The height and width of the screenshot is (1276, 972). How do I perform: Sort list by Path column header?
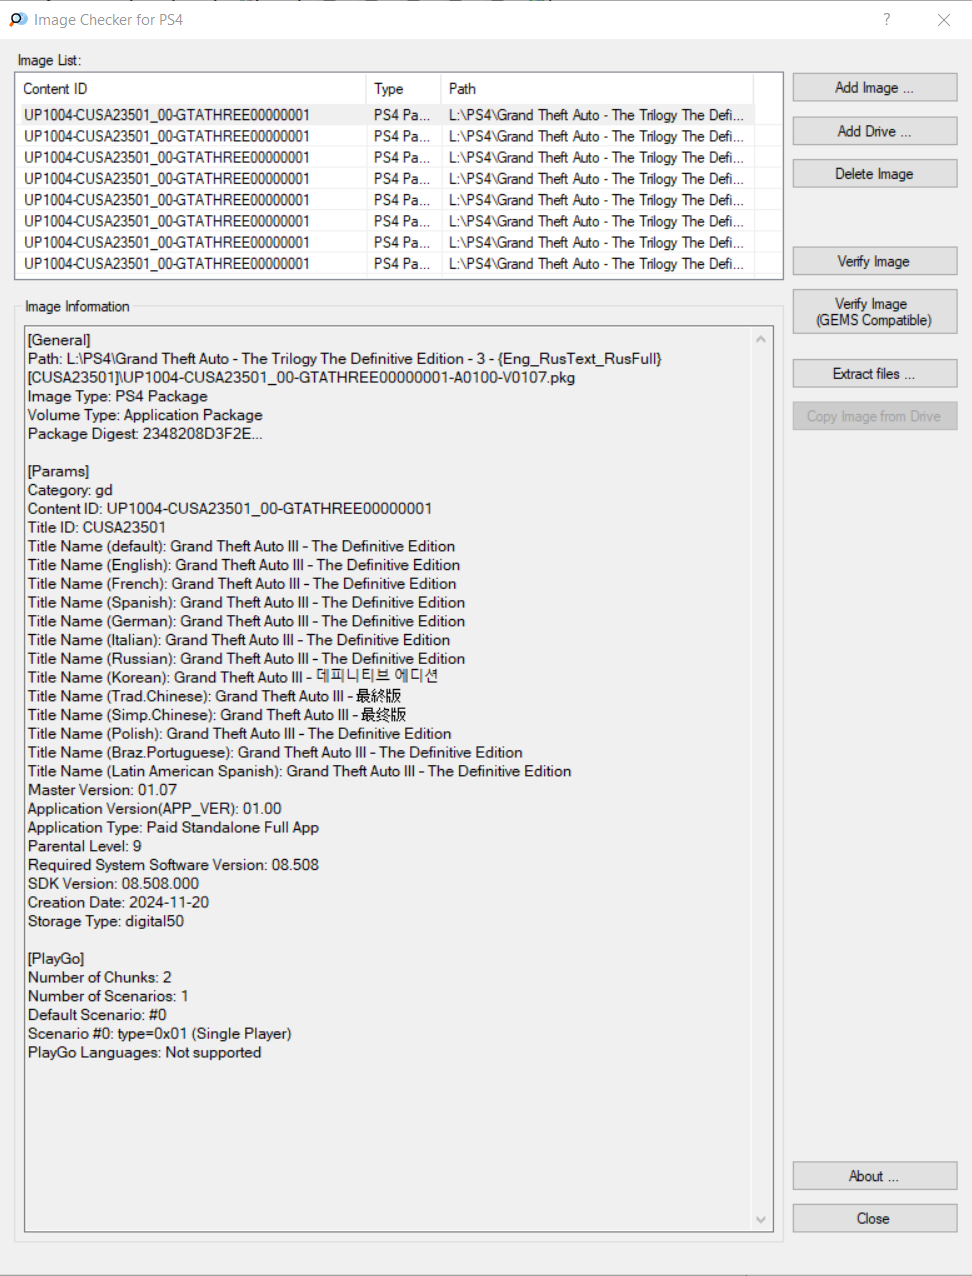tap(597, 89)
